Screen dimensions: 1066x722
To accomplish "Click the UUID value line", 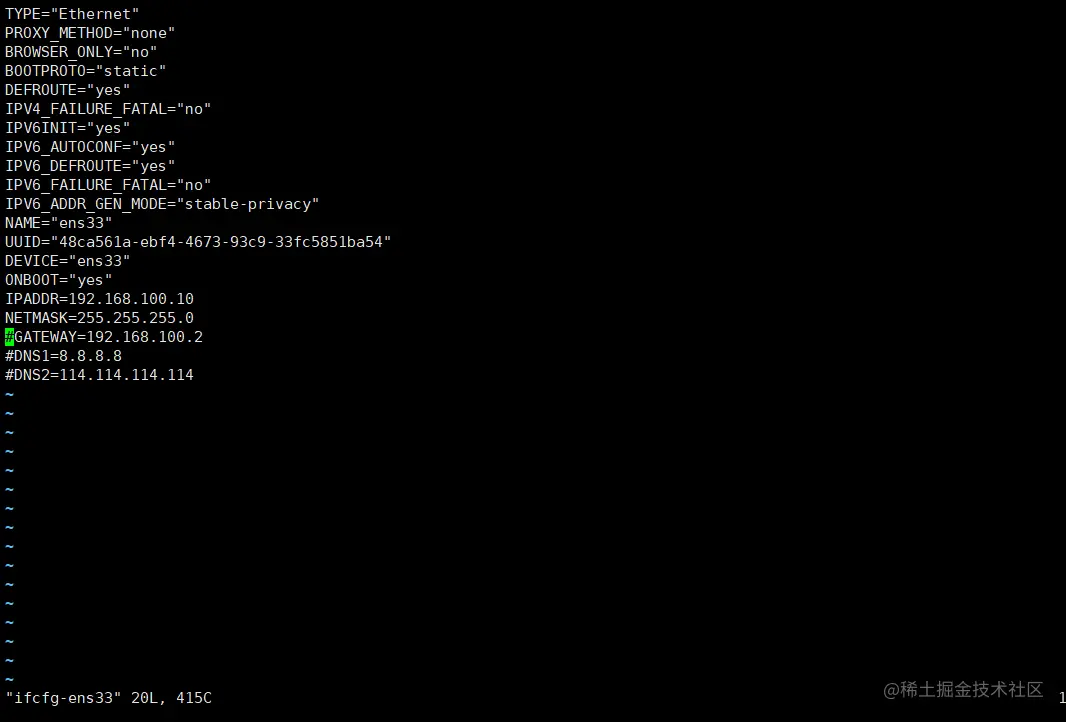I will (x=198, y=242).
